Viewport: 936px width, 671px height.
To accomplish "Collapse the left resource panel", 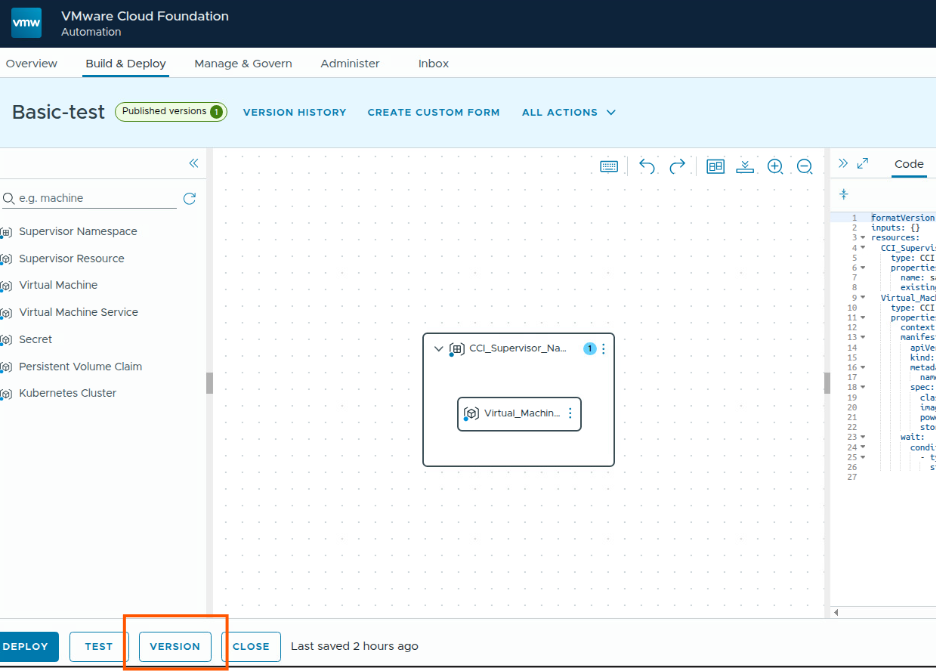I will click(193, 164).
